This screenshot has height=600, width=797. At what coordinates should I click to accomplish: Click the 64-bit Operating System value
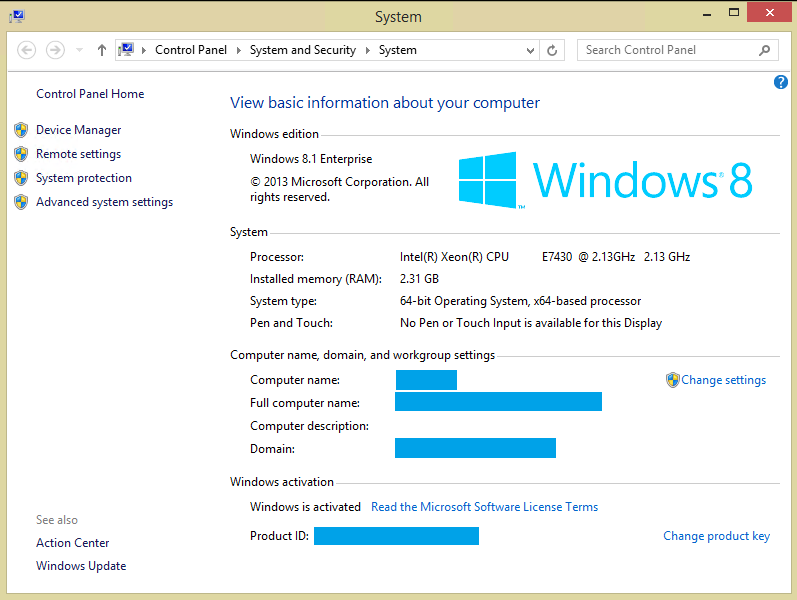(x=520, y=301)
